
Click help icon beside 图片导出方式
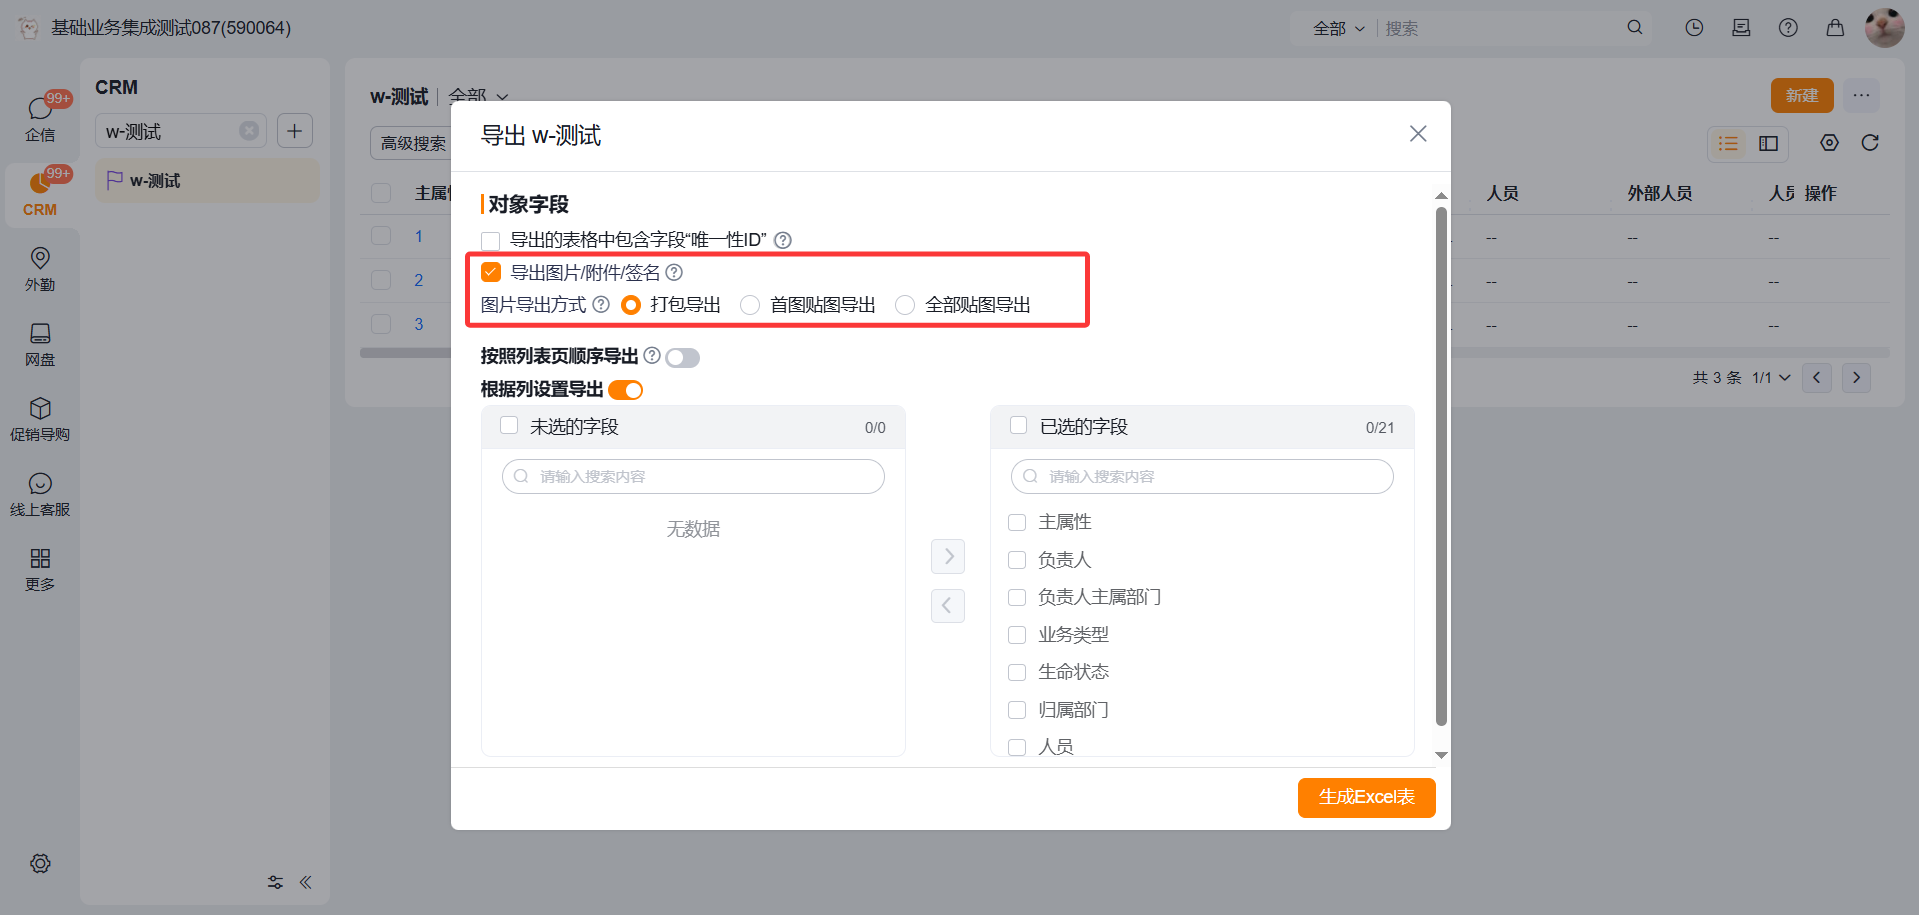(601, 304)
